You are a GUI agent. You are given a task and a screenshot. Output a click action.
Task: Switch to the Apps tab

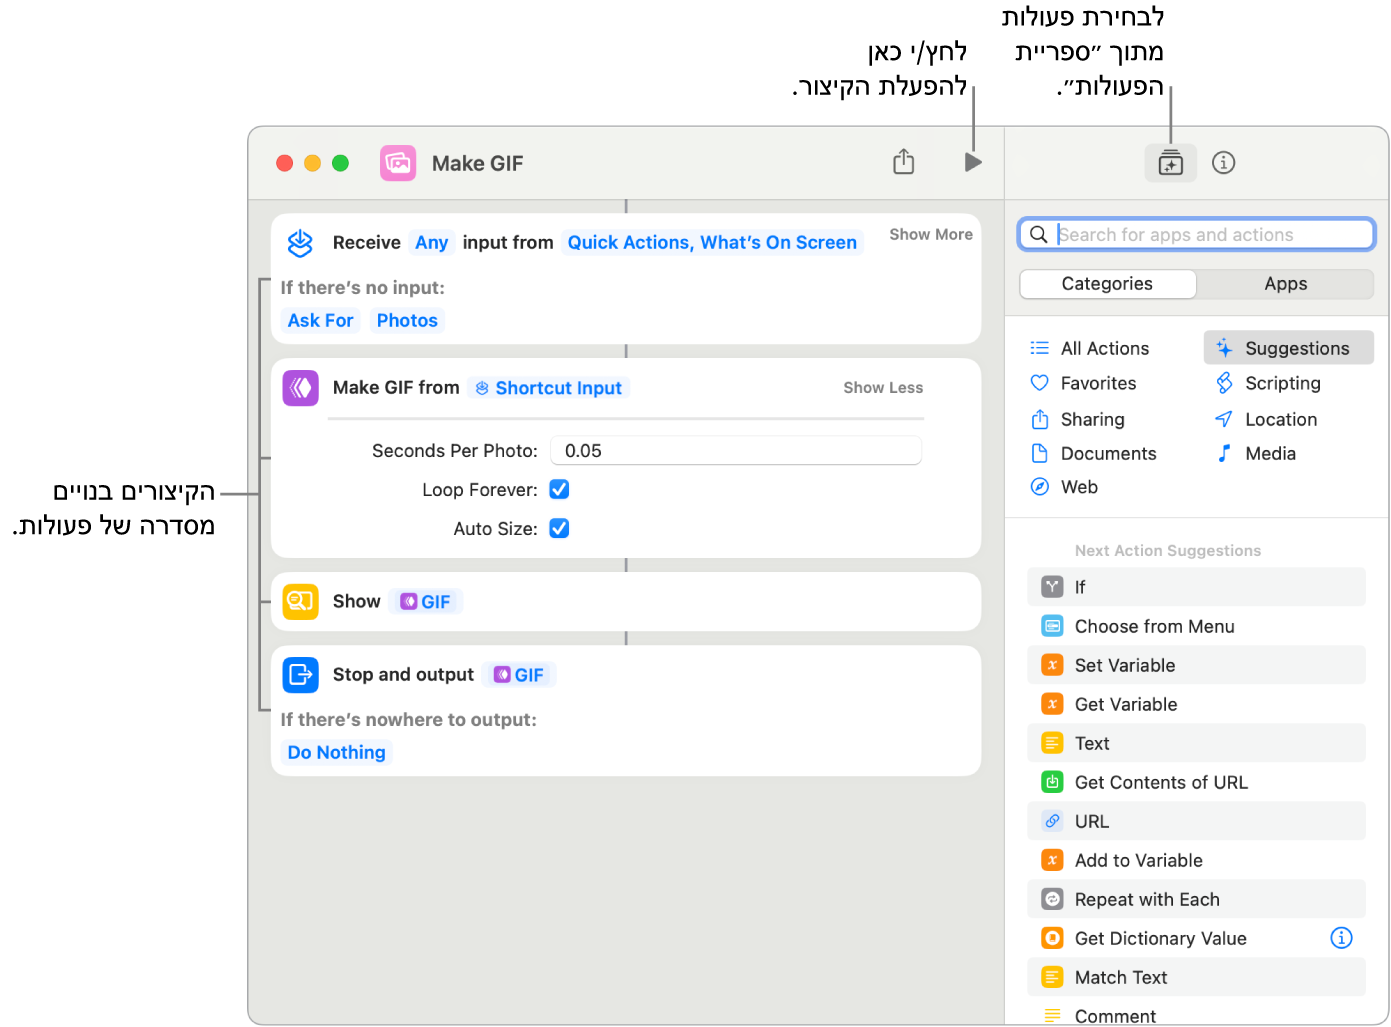tap(1285, 284)
